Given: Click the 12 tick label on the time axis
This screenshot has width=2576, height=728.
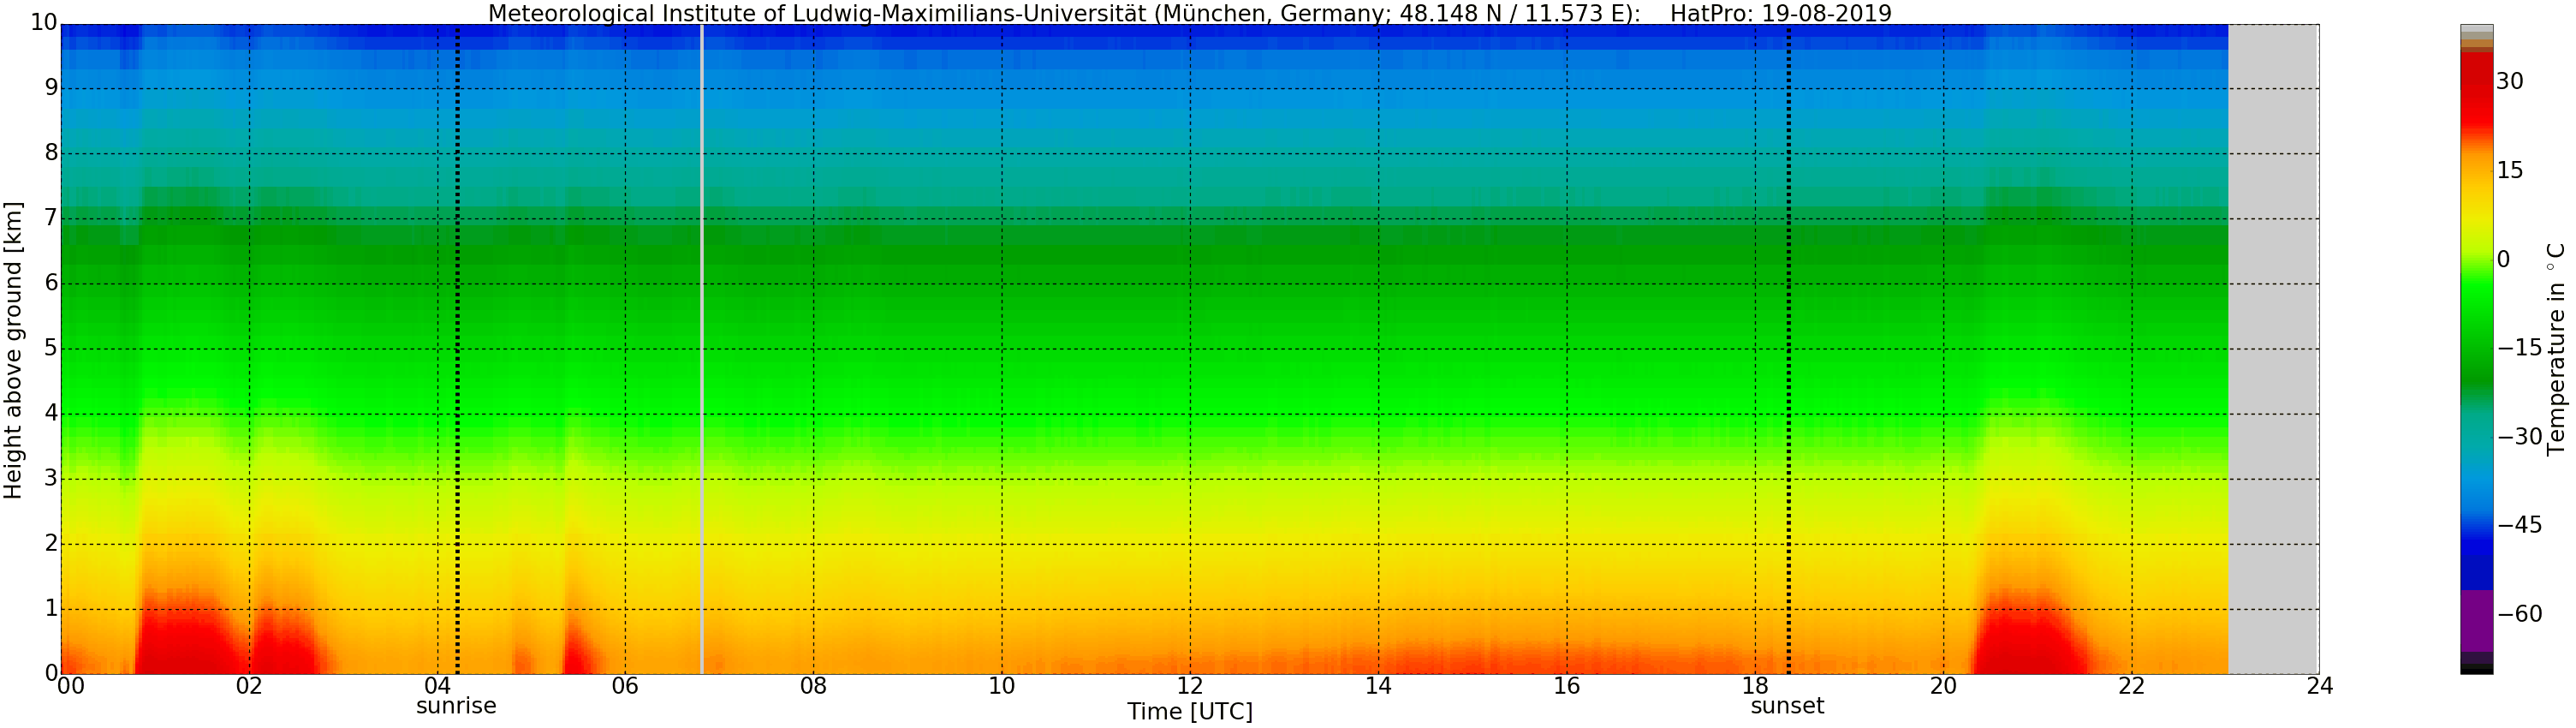Looking at the screenshot, I should (x=1189, y=686).
